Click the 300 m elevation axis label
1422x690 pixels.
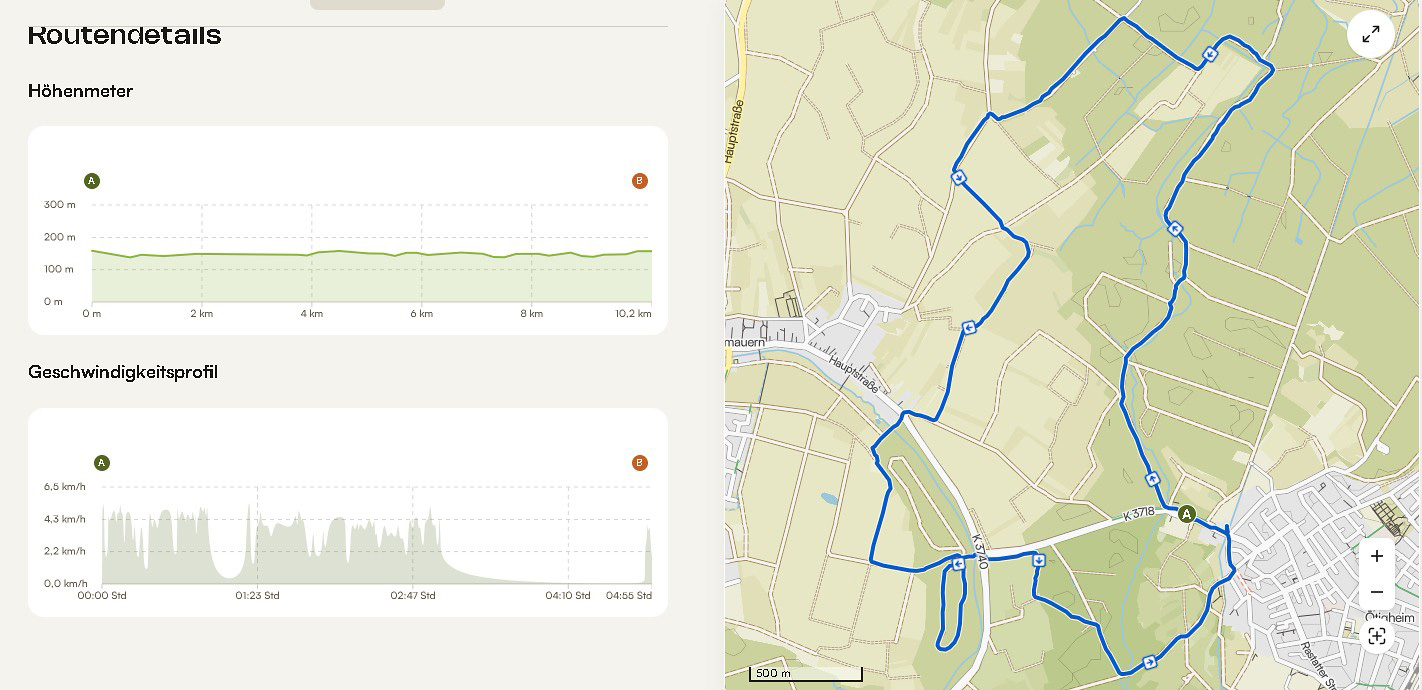click(60, 205)
